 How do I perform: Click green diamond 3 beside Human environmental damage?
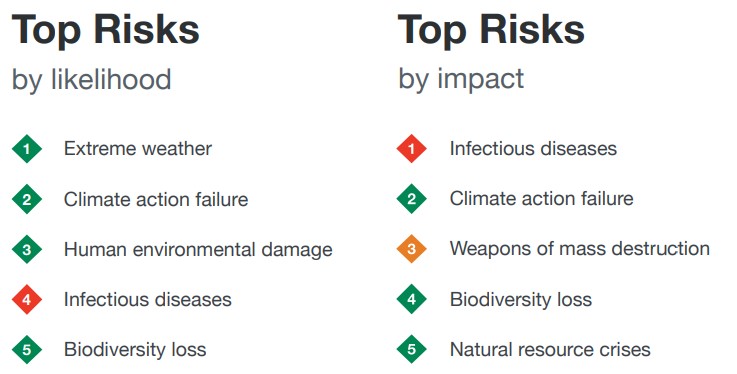[27, 249]
